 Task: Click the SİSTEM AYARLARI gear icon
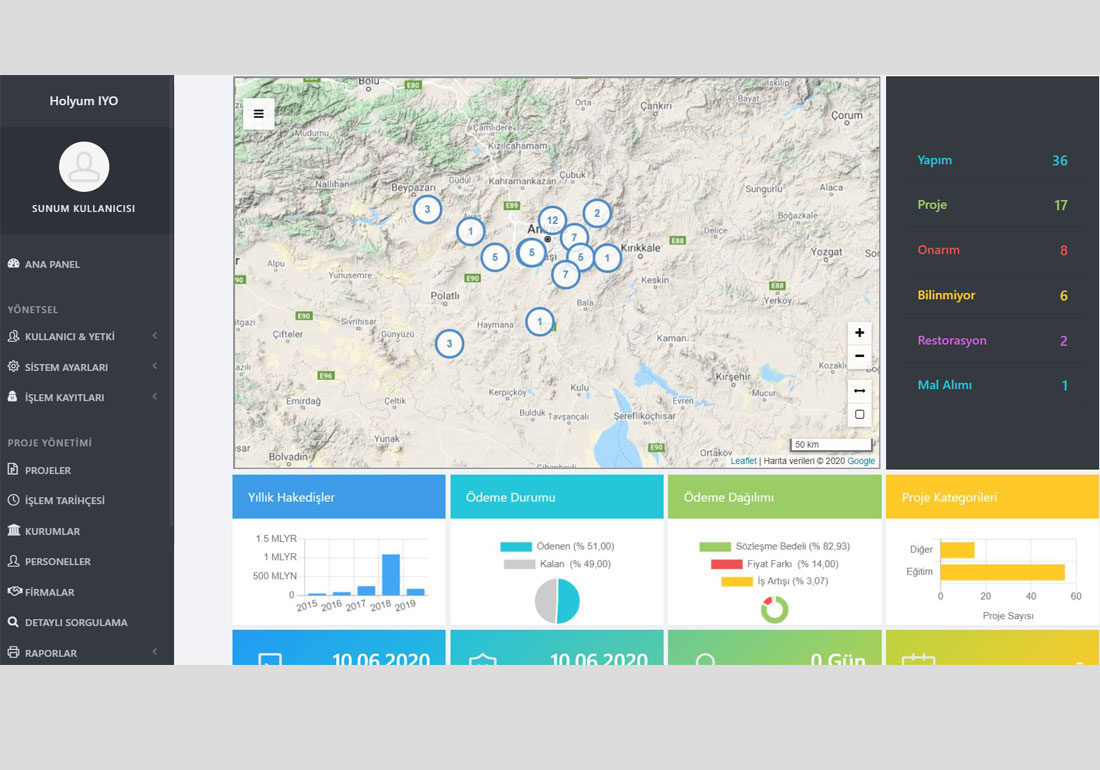pos(13,366)
